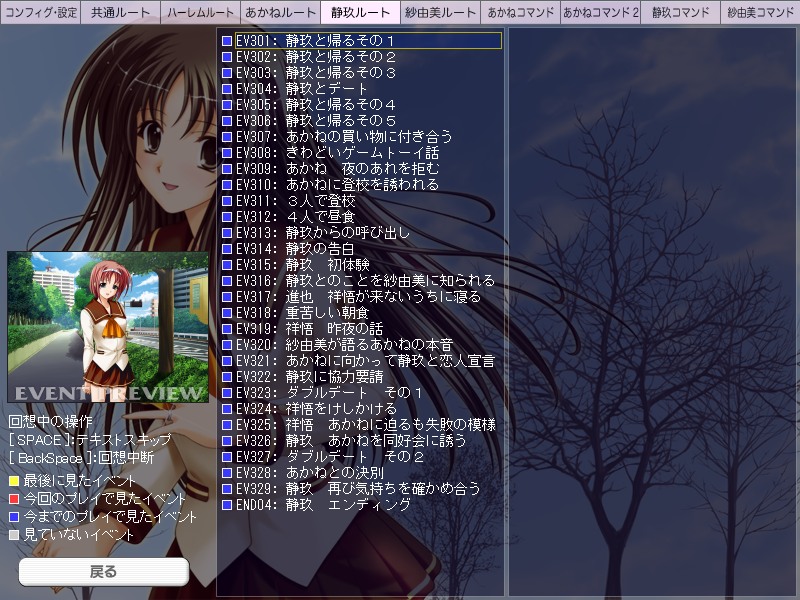Screen dimensions: 800x600
Task: Click blue marker icon beside EV307
Action: point(227,137)
